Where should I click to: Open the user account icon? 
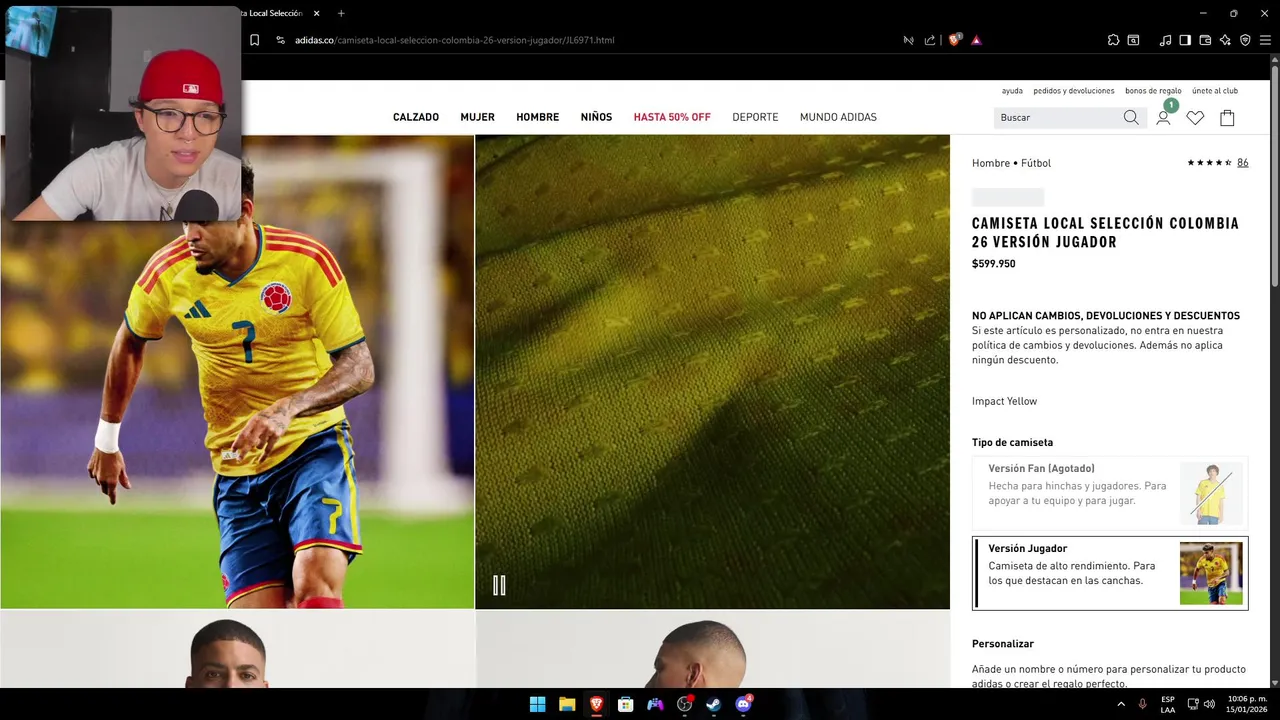[1163, 118]
